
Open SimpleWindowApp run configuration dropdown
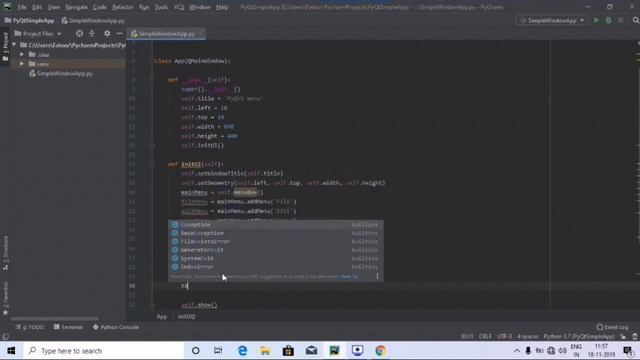click(x=551, y=20)
